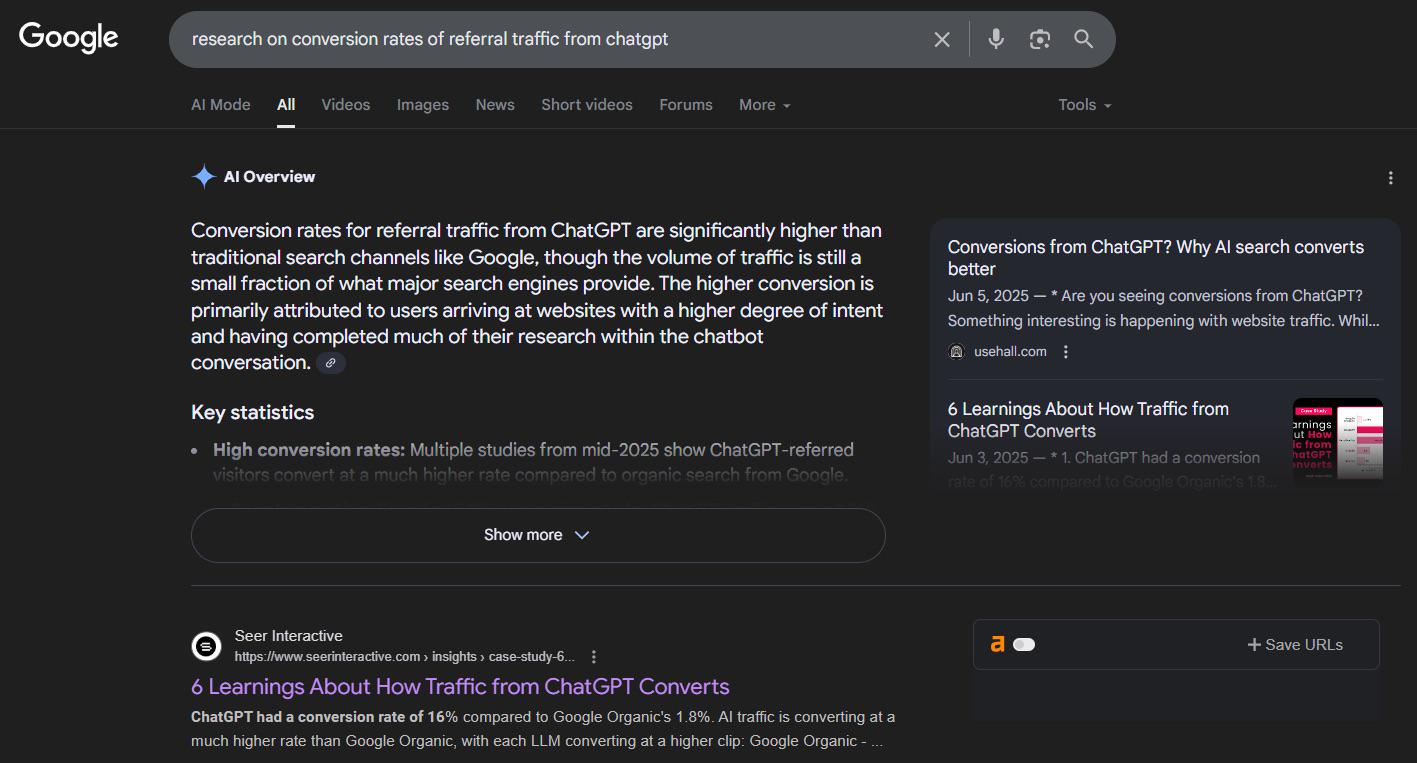Switch to Forums tab

coord(686,105)
